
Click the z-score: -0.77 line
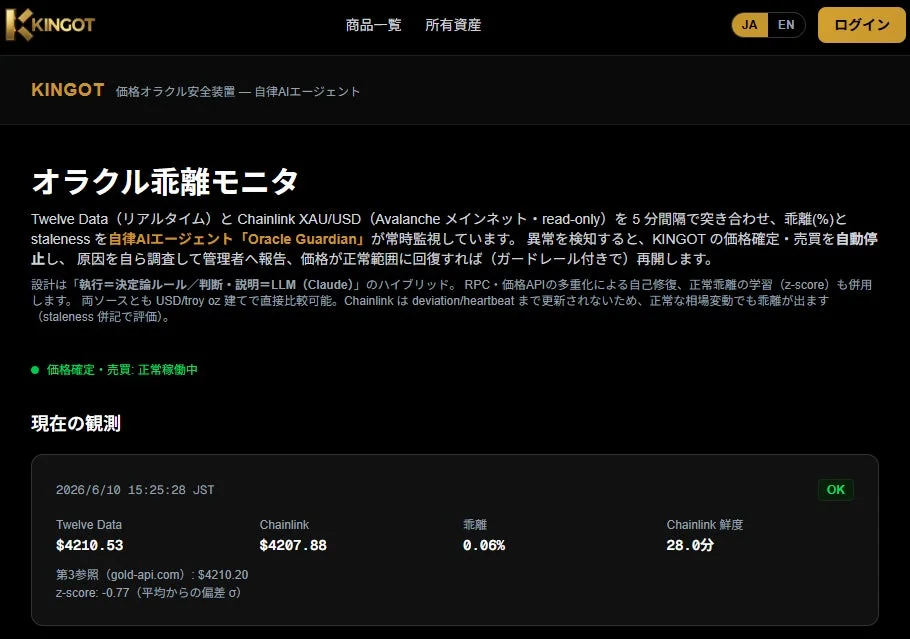tap(149, 593)
